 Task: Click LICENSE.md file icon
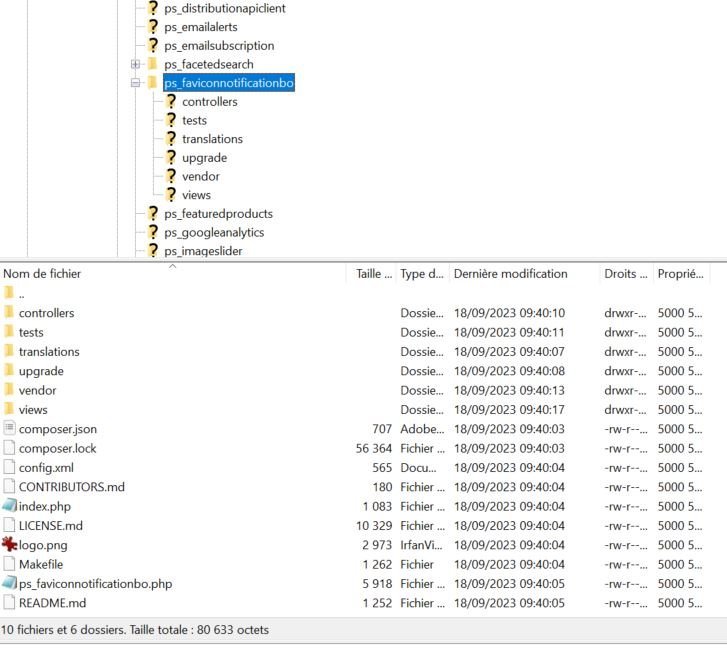[9, 525]
